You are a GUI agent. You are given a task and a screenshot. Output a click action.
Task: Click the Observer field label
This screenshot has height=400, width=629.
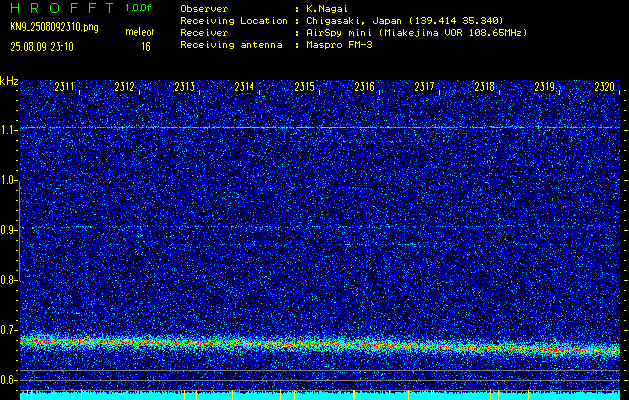tap(204, 9)
